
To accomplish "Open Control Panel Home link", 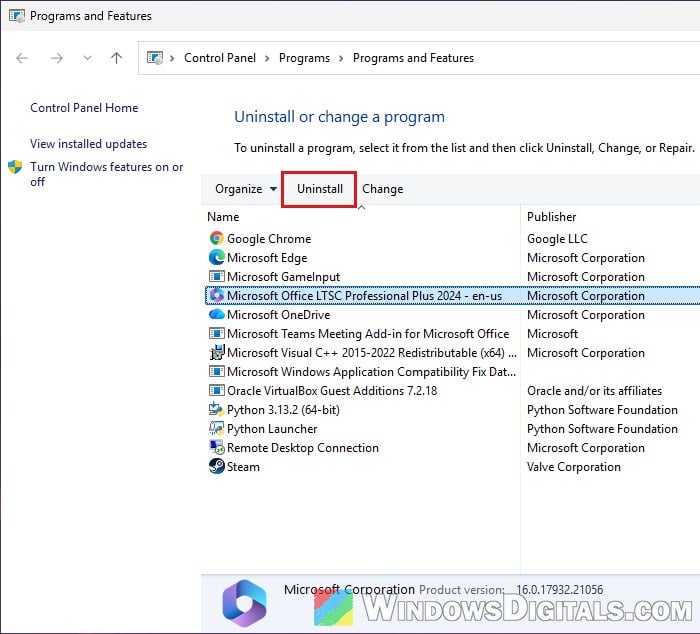I will tap(84, 108).
